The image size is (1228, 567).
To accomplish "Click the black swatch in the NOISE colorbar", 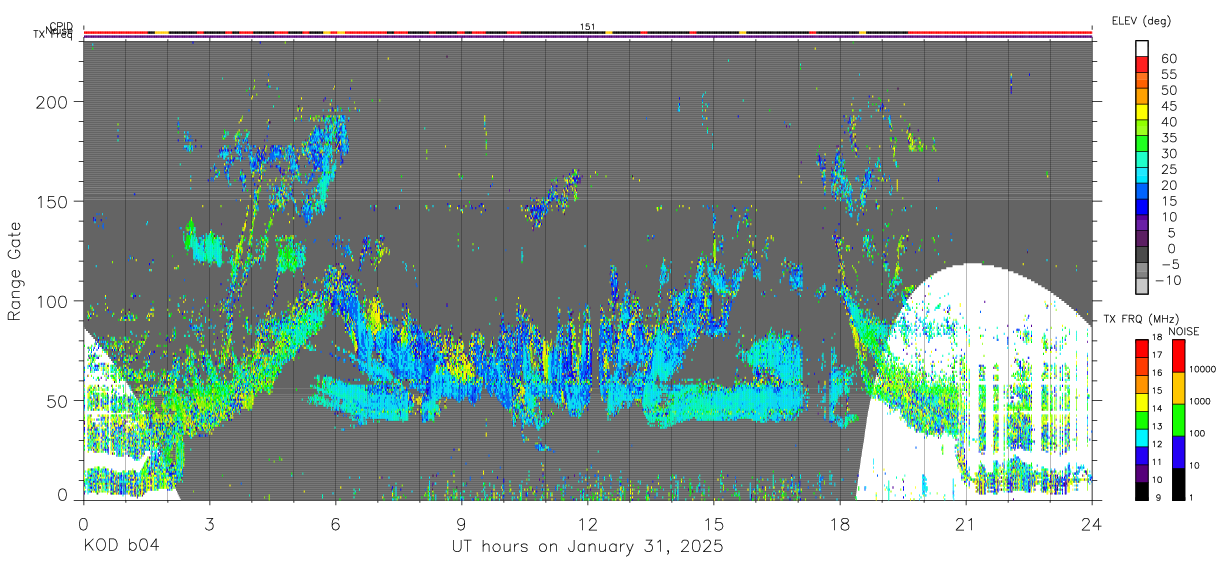I will click(1177, 483).
